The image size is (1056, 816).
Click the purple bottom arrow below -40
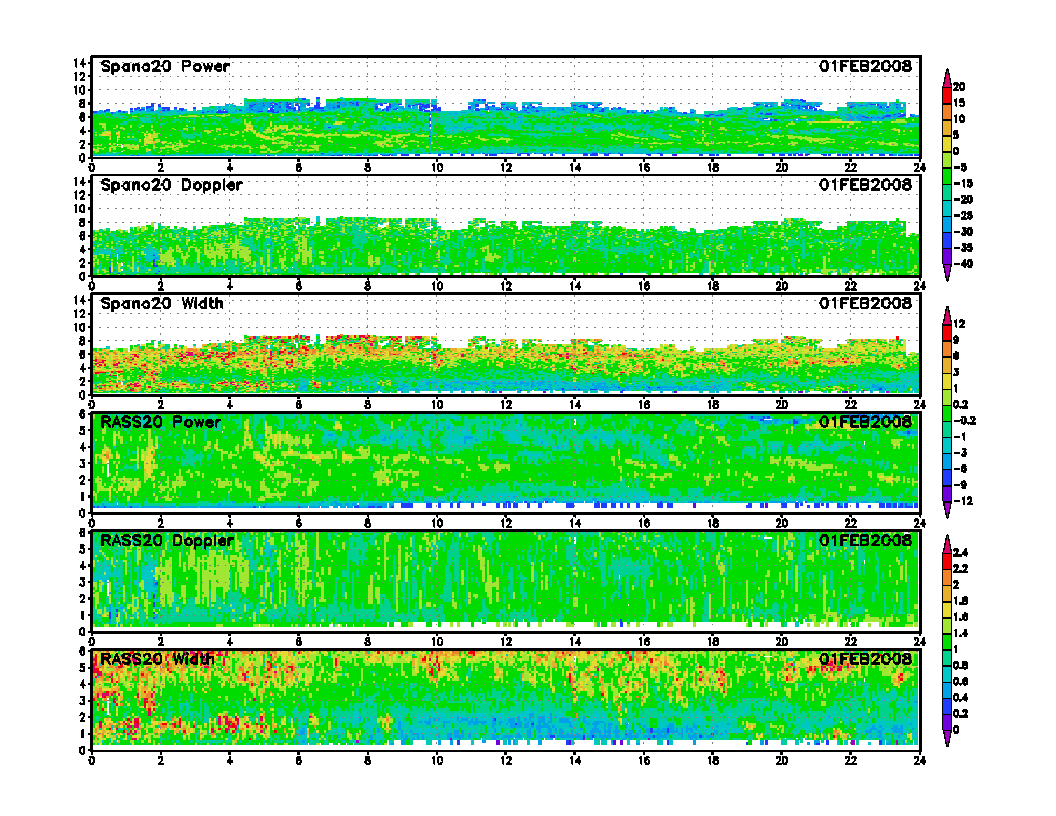[947, 272]
